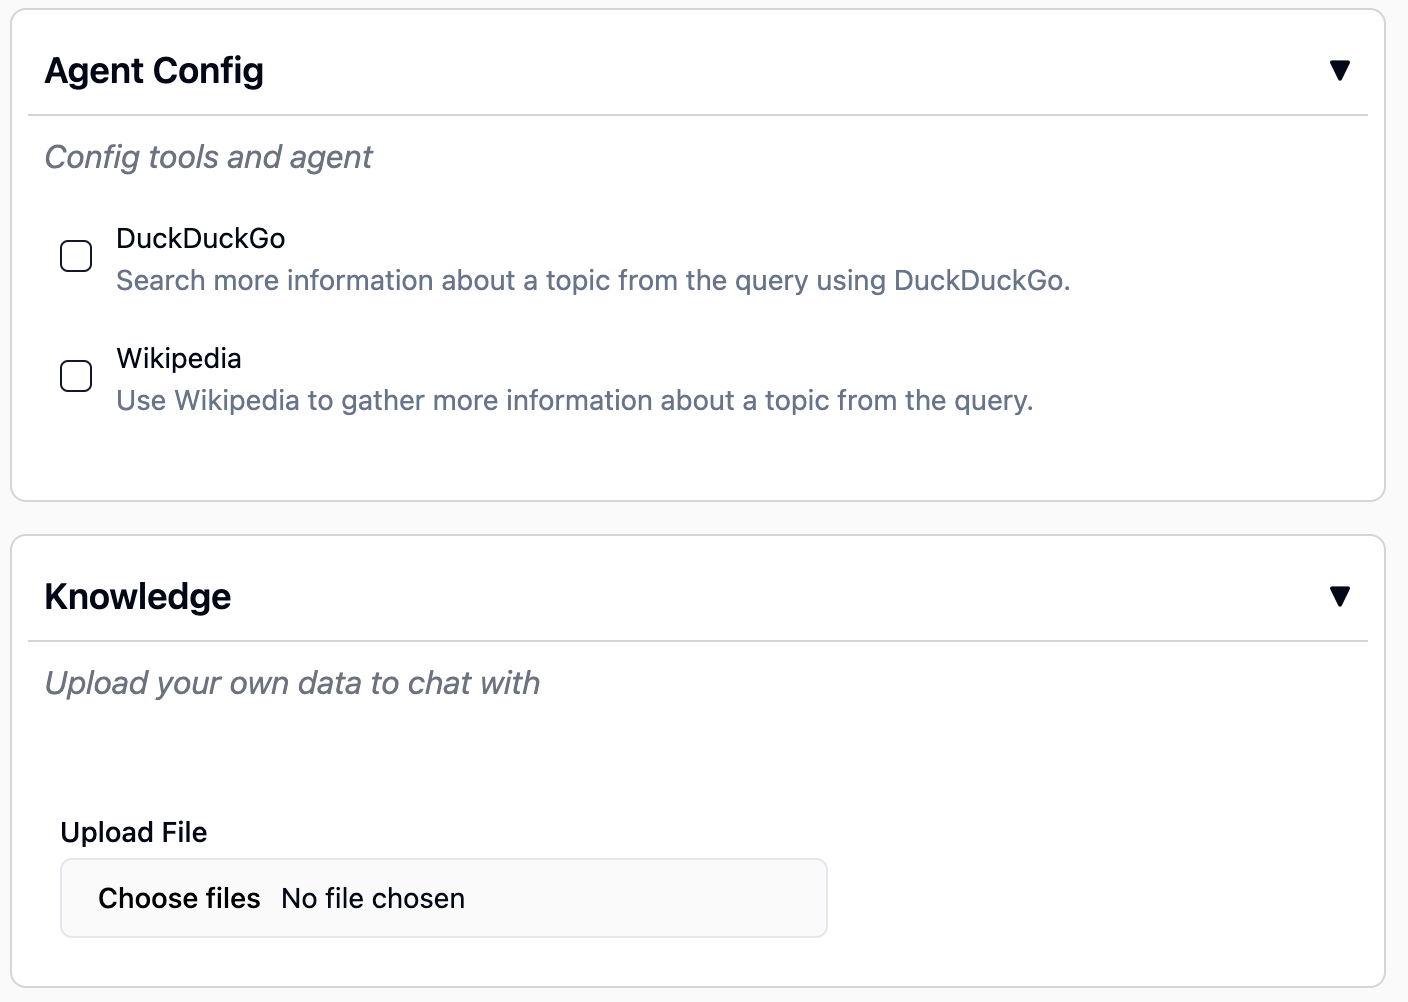The width and height of the screenshot is (1408, 1002).
Task: Click empty area below Wikipedia option
Action: pyautogui.click(x=698, y=455)
